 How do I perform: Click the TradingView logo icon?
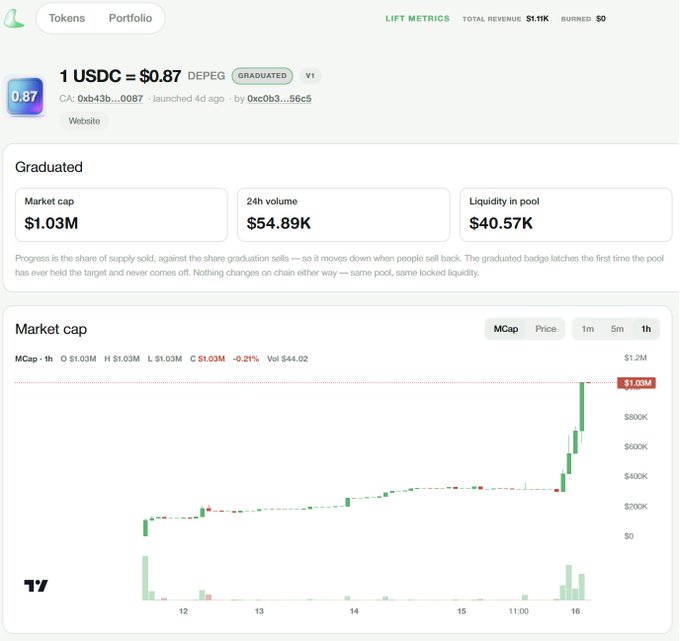pos(36,585)
